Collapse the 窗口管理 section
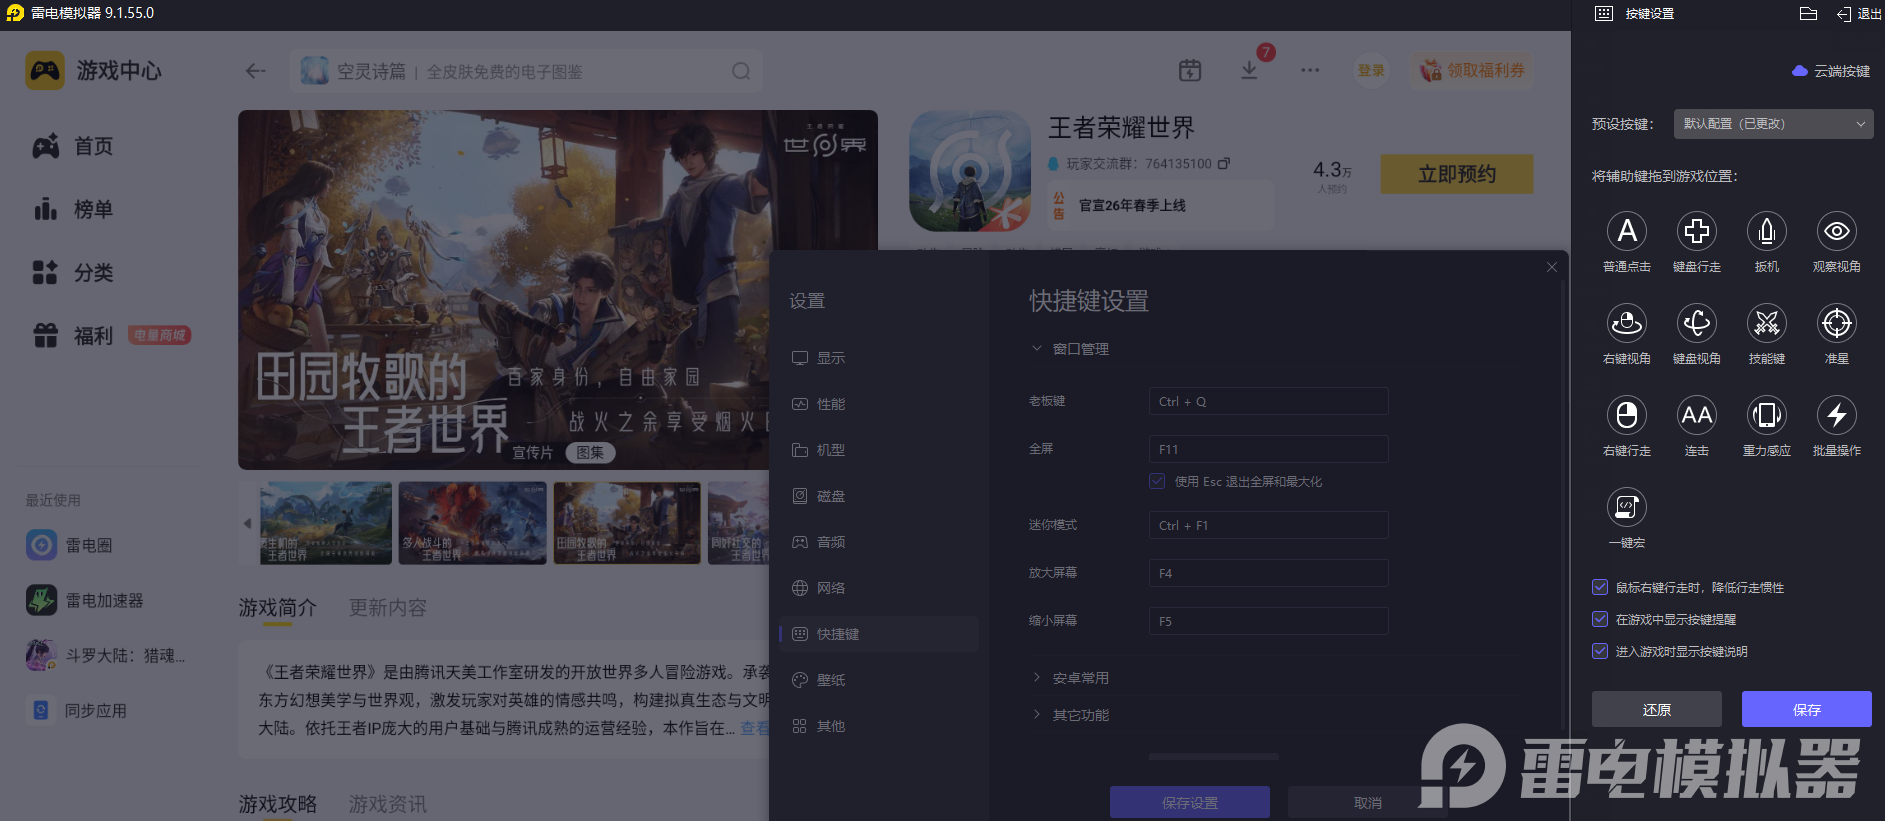 [1080, 349]
